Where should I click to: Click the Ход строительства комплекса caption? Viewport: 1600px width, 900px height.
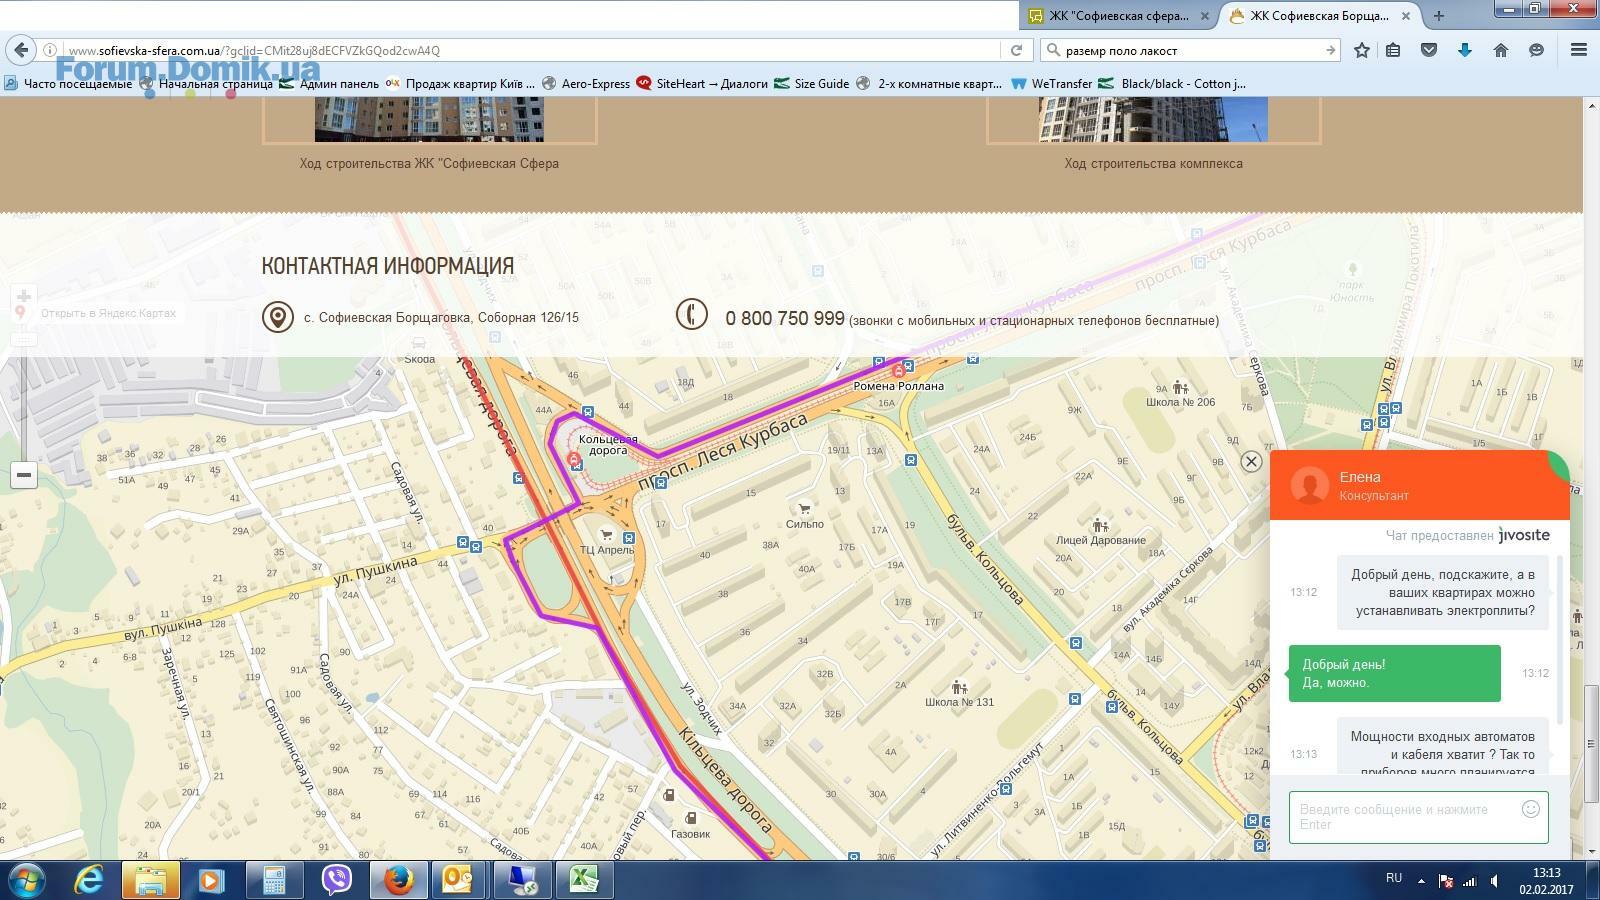point(1153,163)
